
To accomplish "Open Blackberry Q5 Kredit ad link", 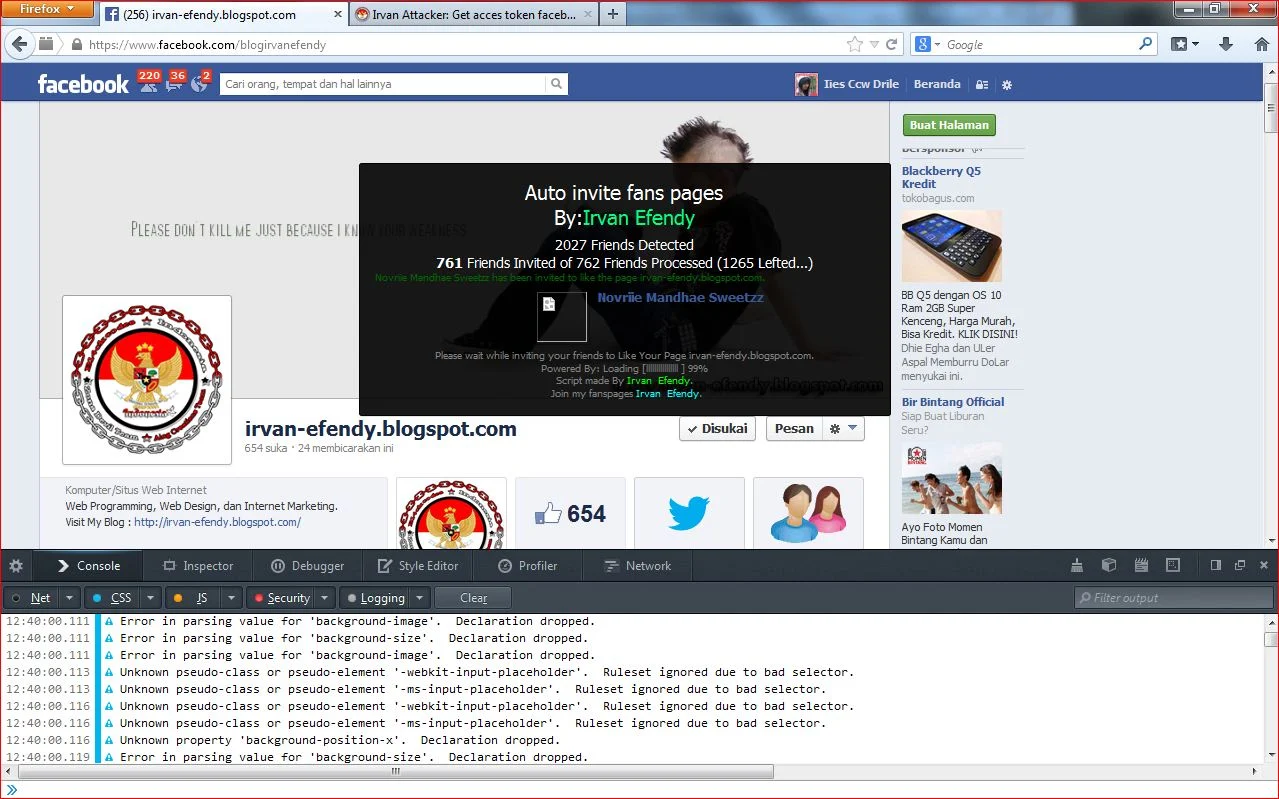I will click(x=941, y=177).
